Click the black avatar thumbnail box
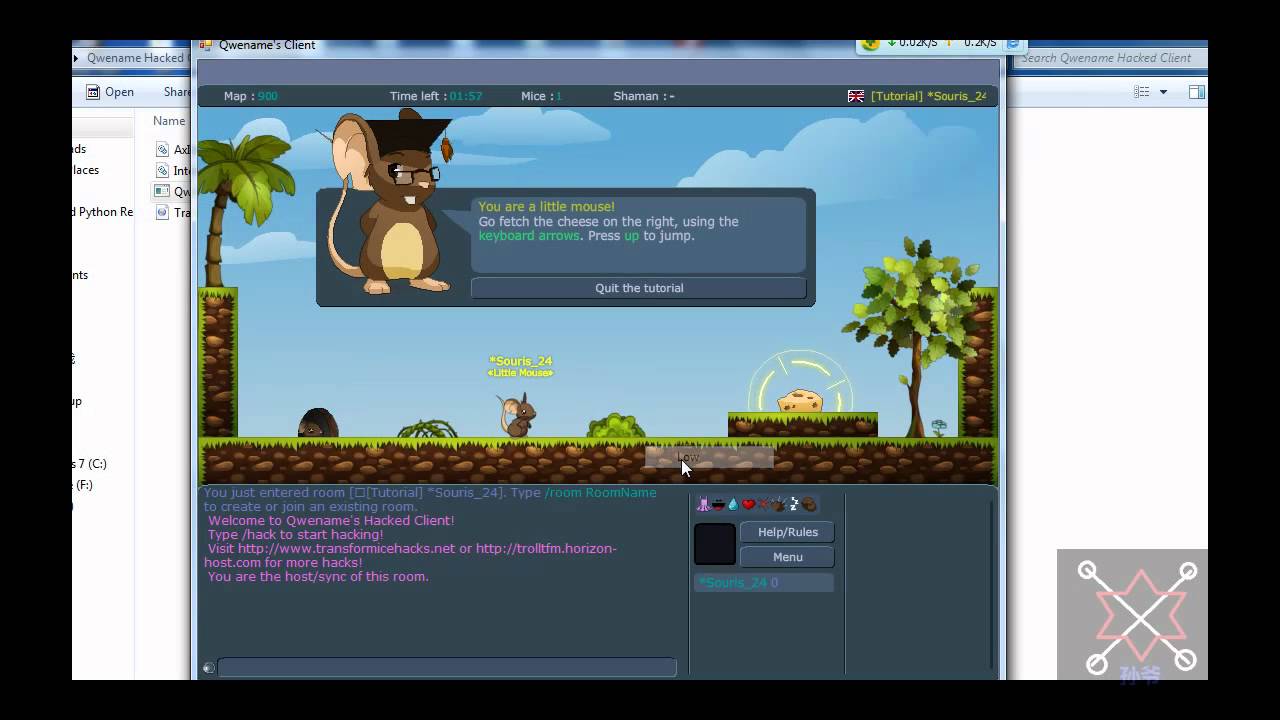1280x720 pixels. (x=715, y=544)
